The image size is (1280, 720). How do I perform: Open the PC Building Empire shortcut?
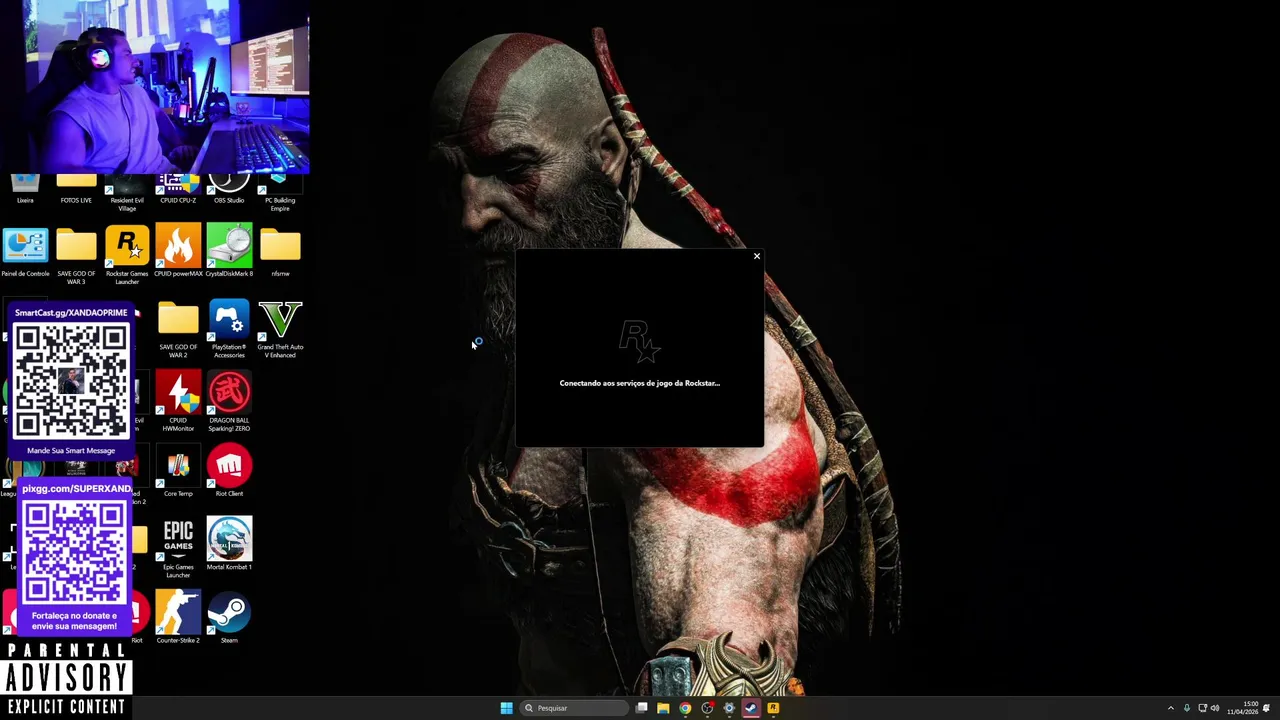coord(280,193)
